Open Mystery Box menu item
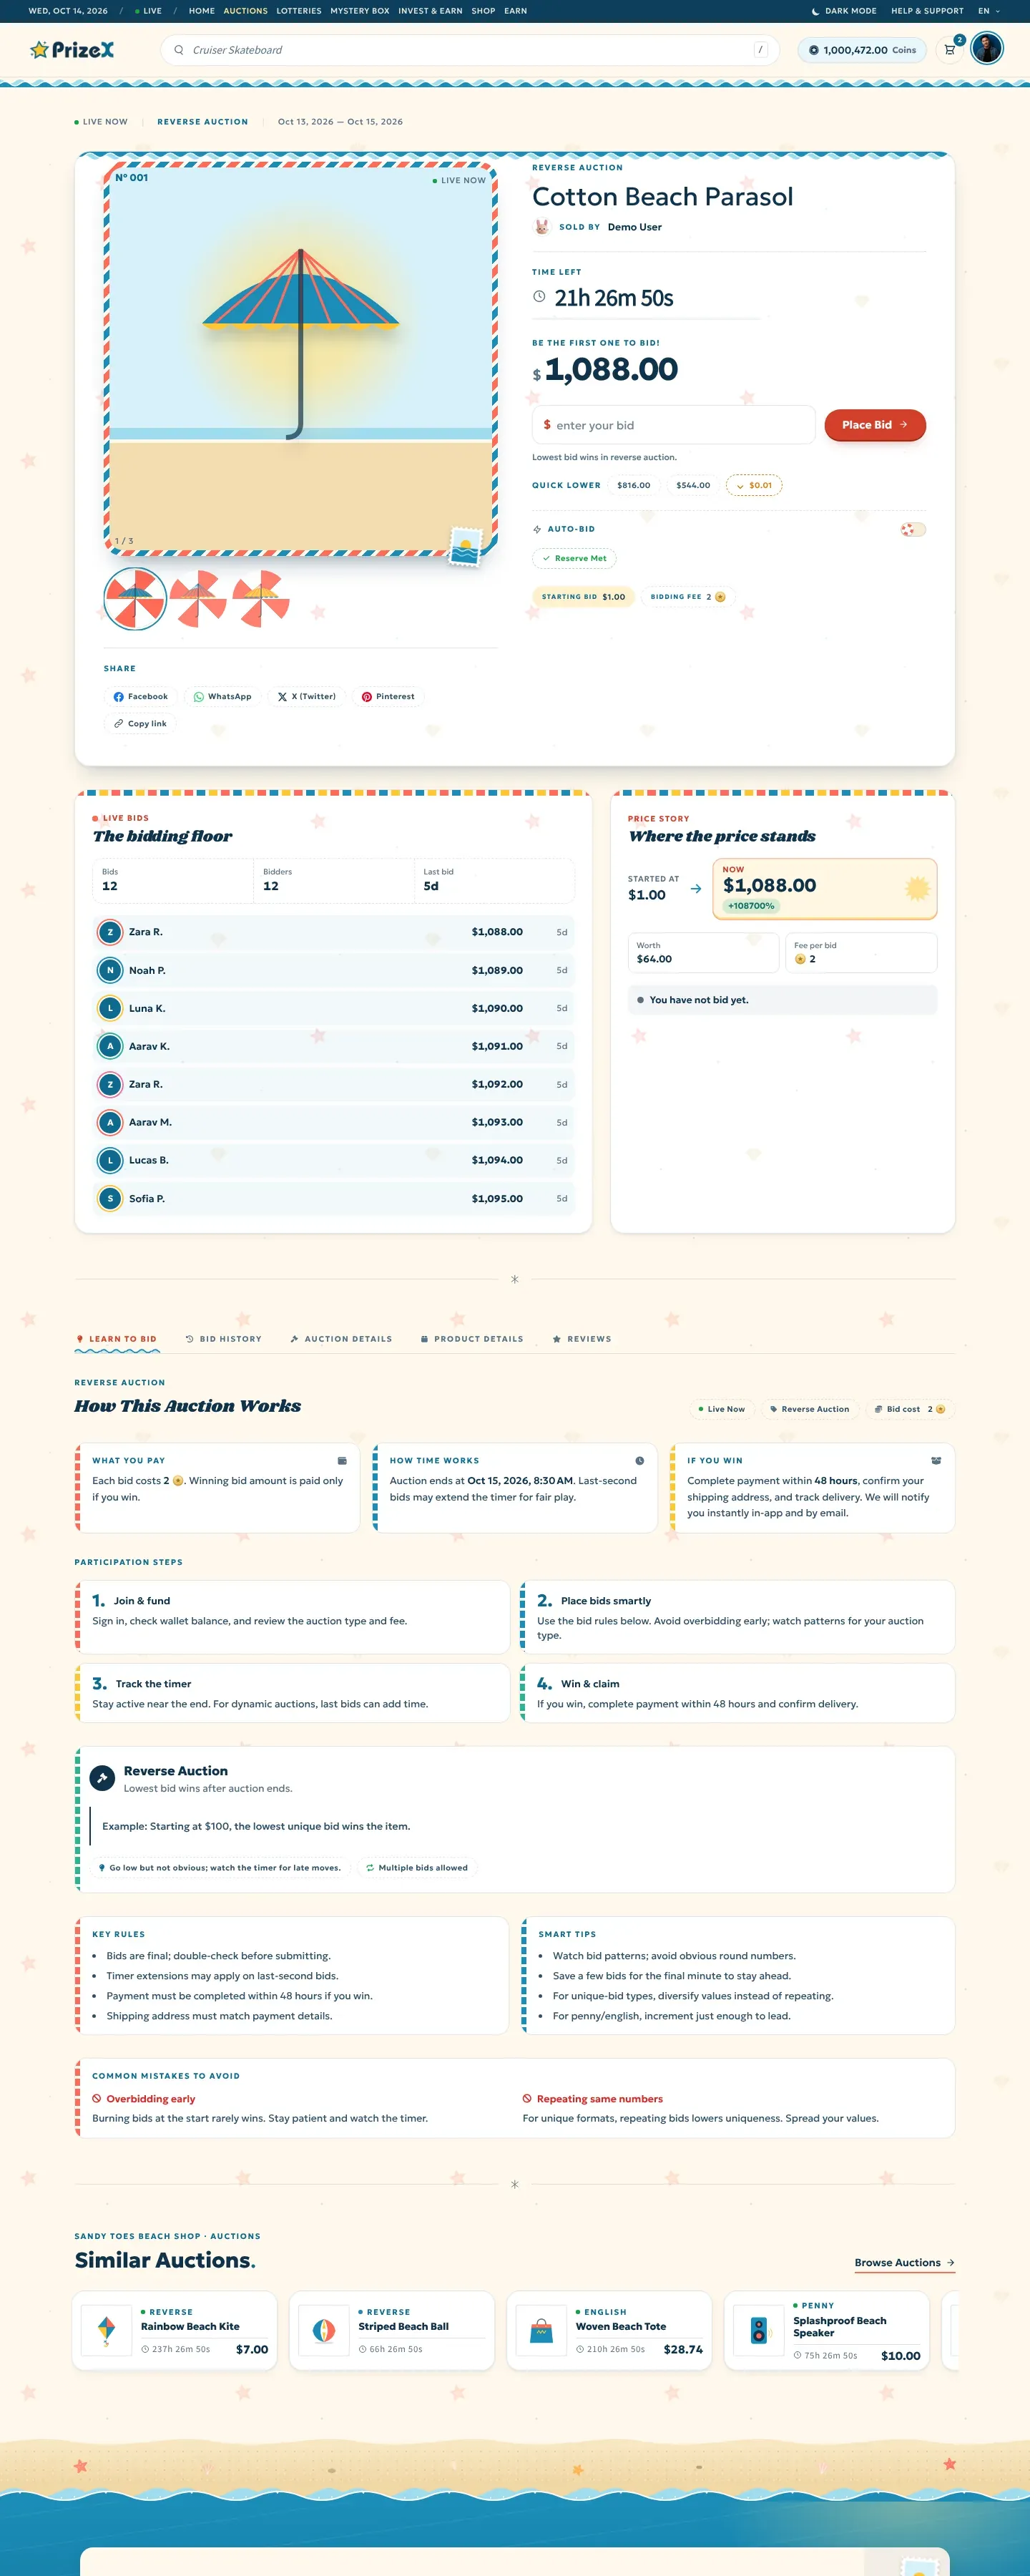The width and height of the screenshot is (1030, 2576). 360,11
